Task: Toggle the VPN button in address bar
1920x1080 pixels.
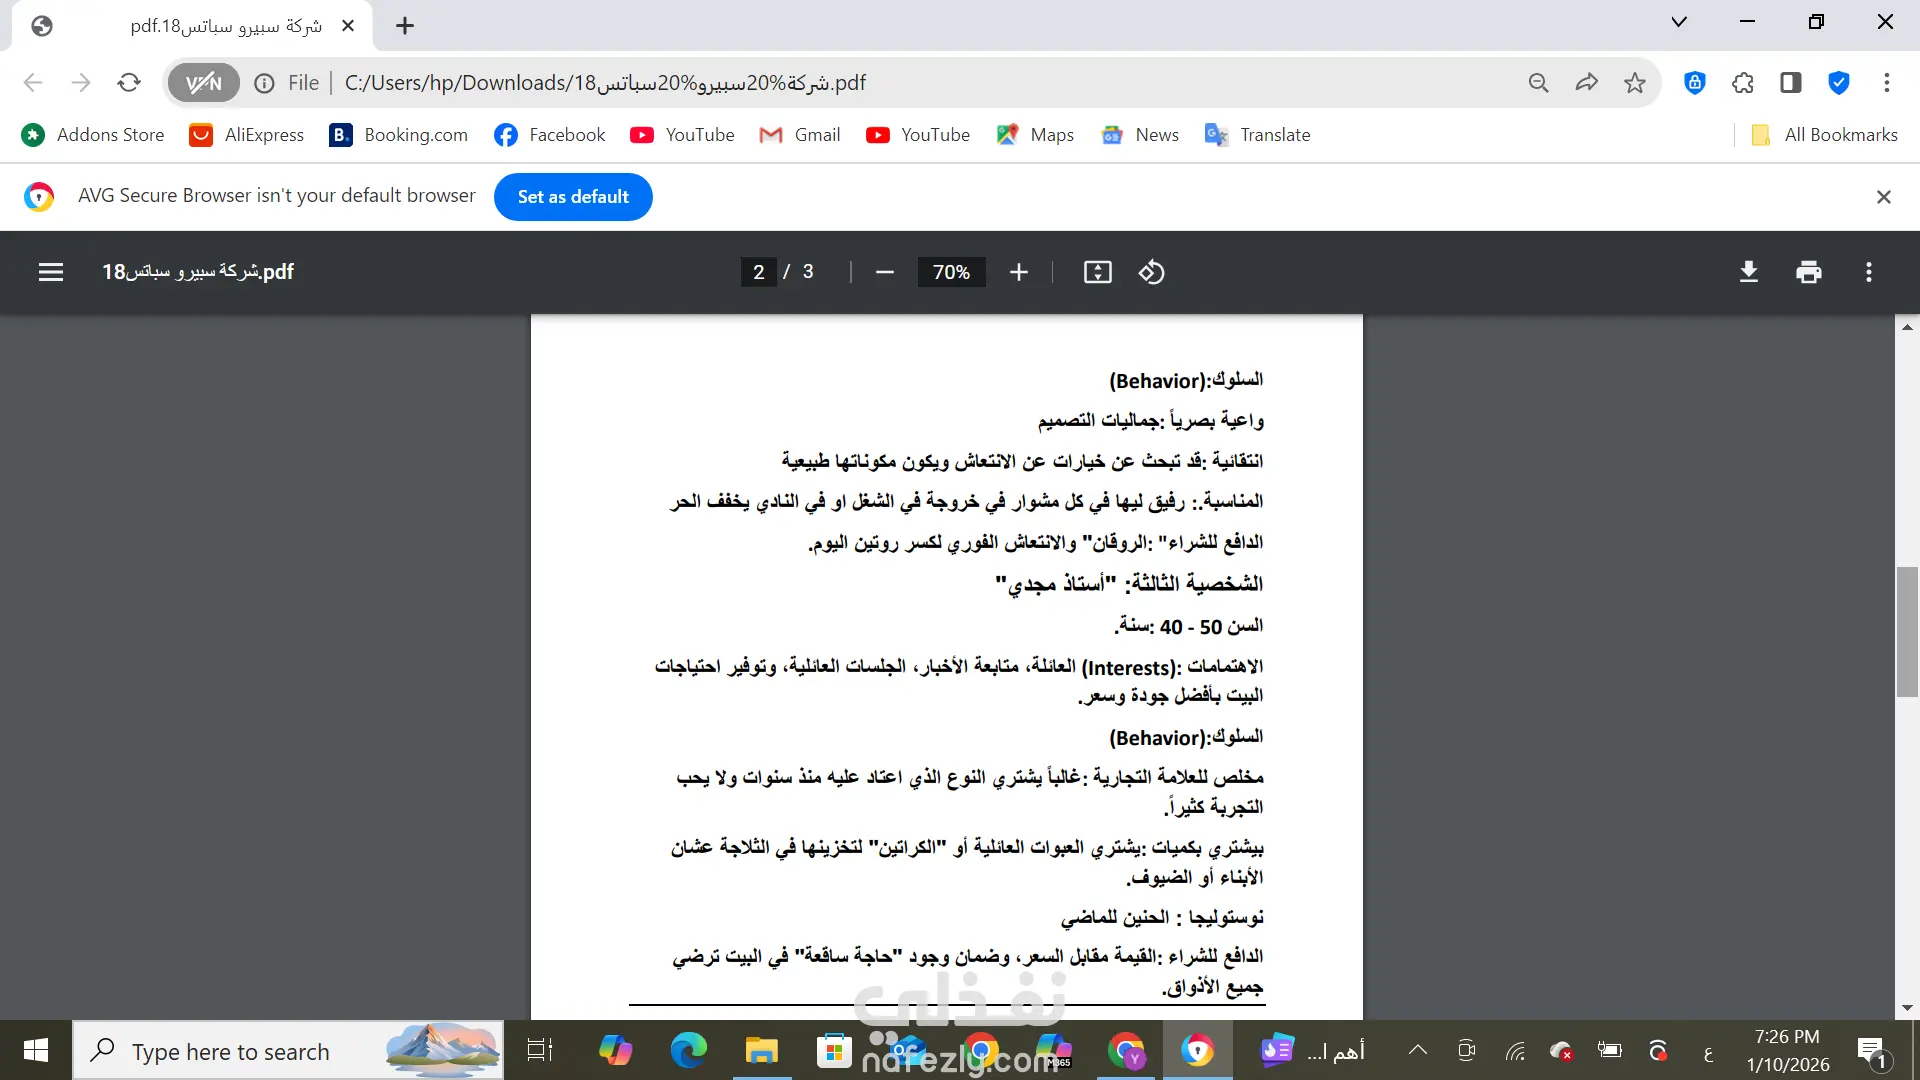Action: (x=204, y=83)
